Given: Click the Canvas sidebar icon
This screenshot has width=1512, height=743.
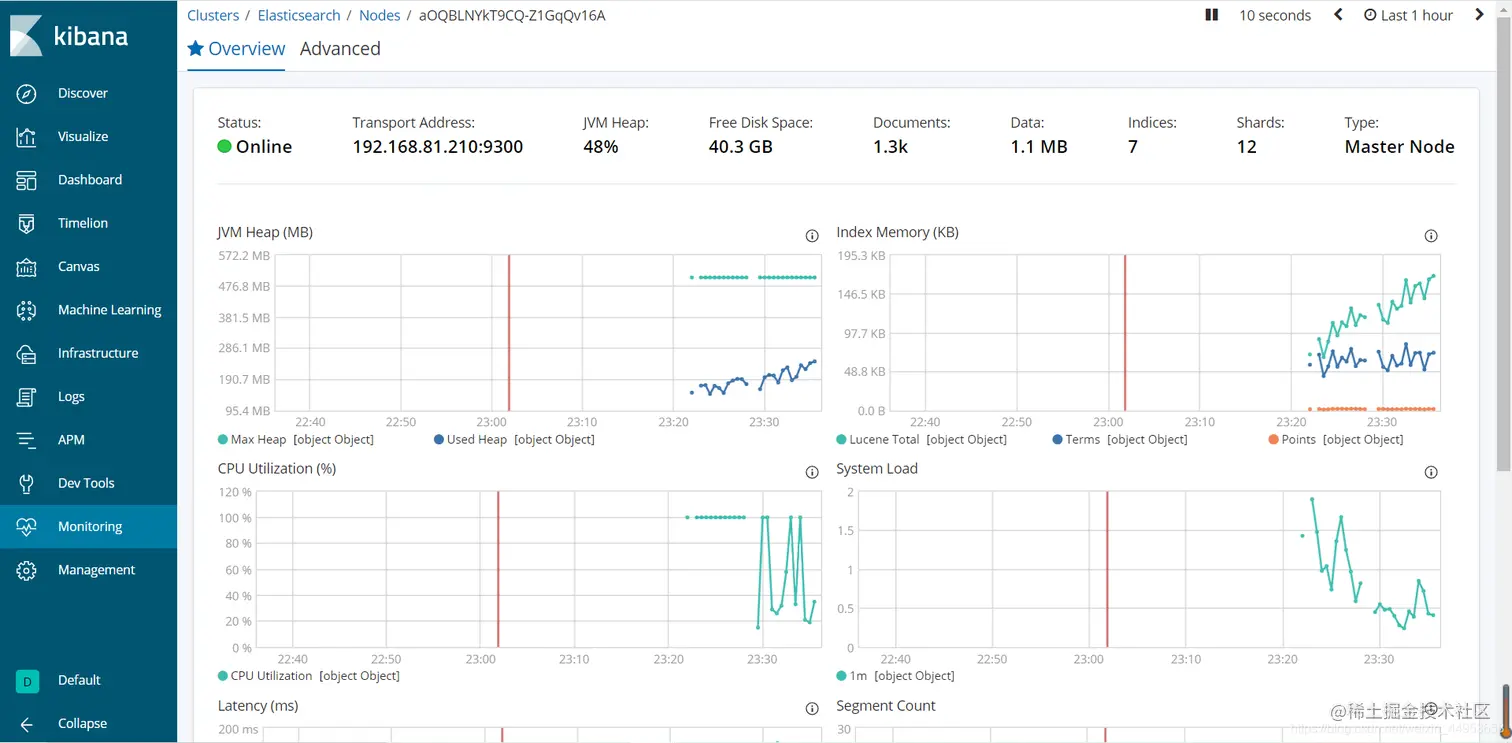Looking at the screenshot, I should 27,267.
